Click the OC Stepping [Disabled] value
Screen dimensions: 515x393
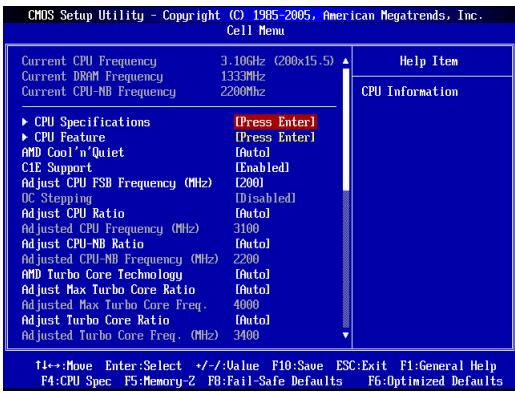point(265,198)
